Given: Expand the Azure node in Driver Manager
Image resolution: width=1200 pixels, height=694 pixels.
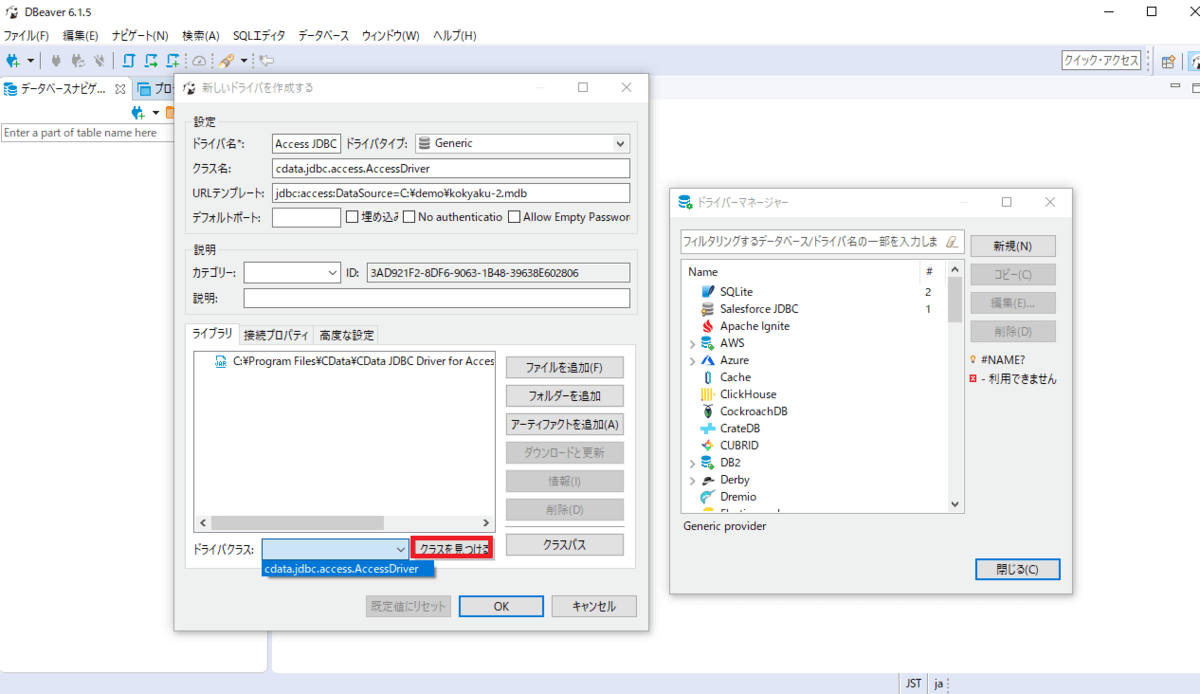Looking at the screenshot, I should coord(692,360).
